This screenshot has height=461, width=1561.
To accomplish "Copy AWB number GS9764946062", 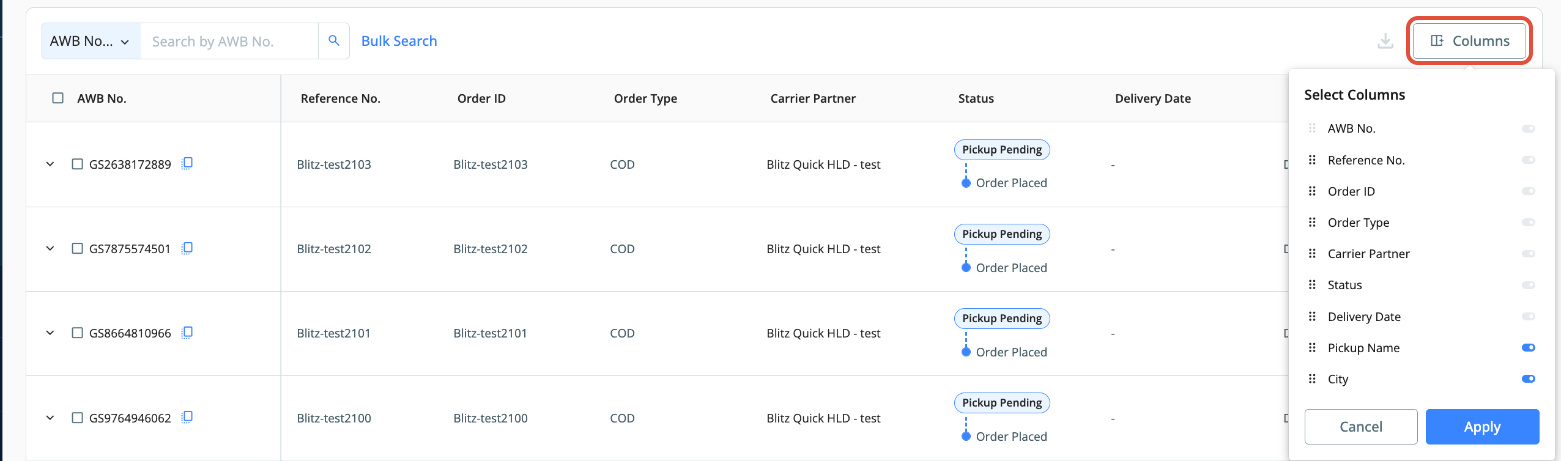I will click(x=187, y=417).
